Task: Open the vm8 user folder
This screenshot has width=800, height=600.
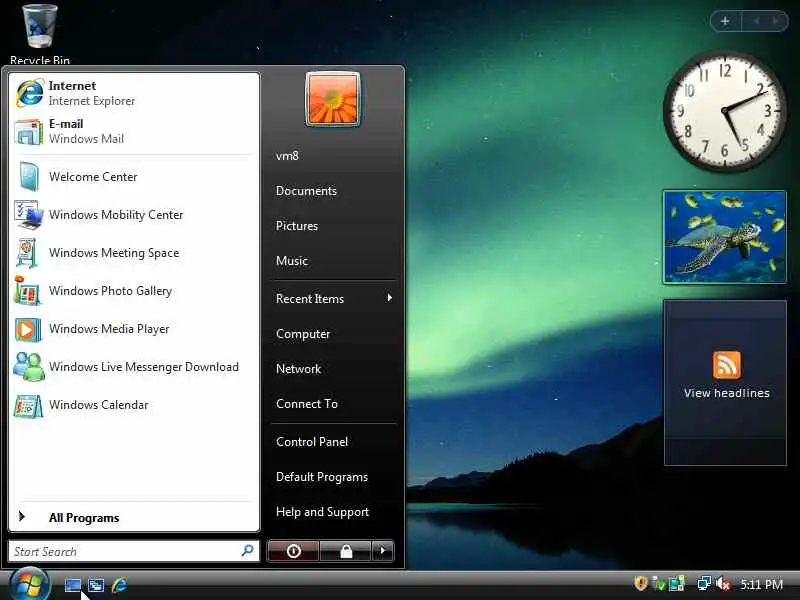Action: [x=287, y=156]
